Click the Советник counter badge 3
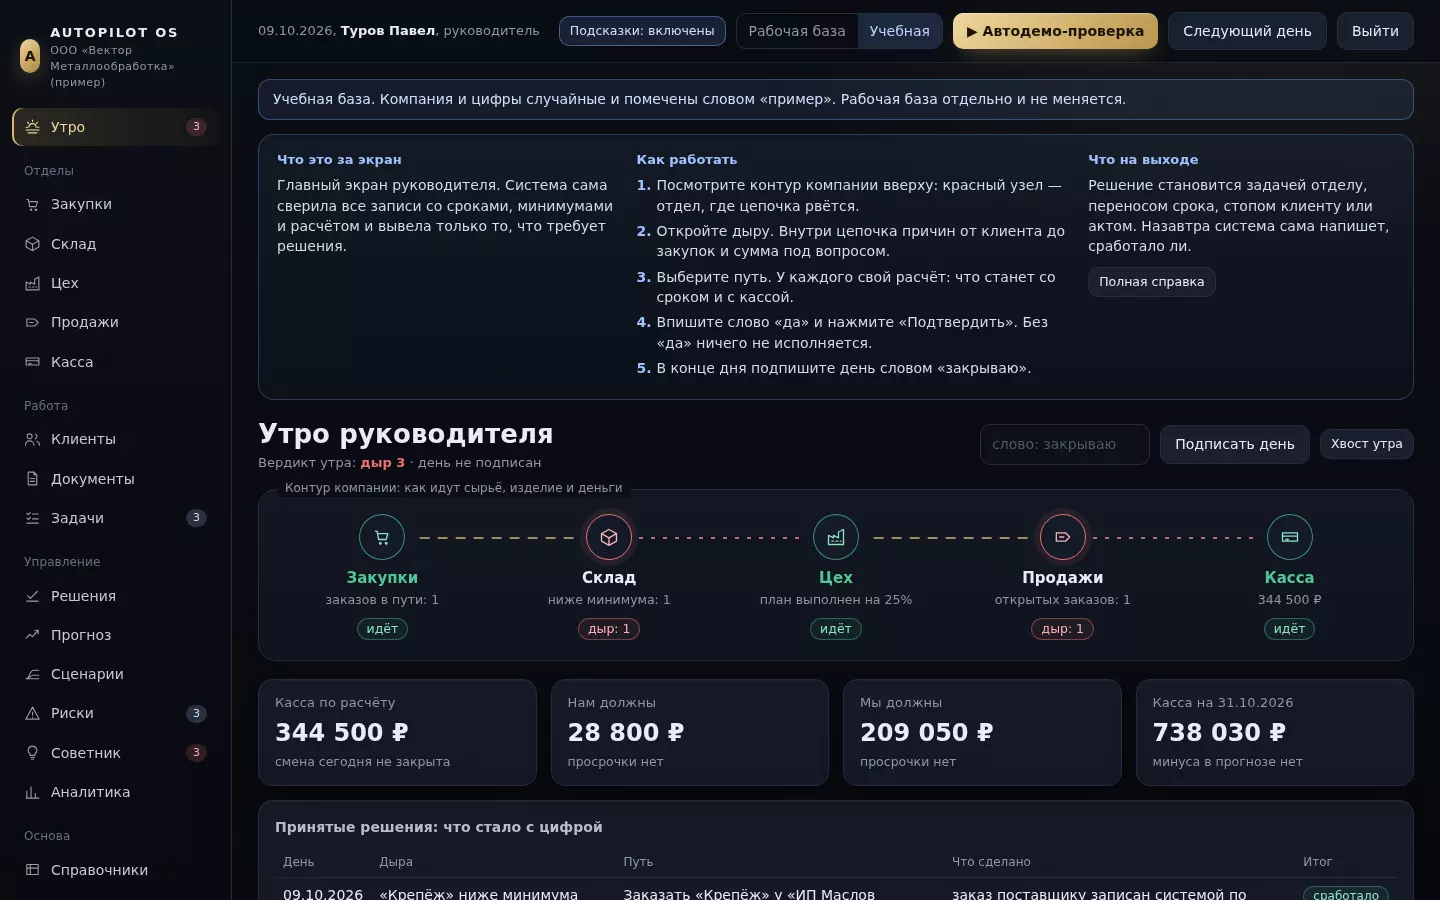Image resolution: width=1440 pixels, height=900 pixels. (x=196, y=753)
